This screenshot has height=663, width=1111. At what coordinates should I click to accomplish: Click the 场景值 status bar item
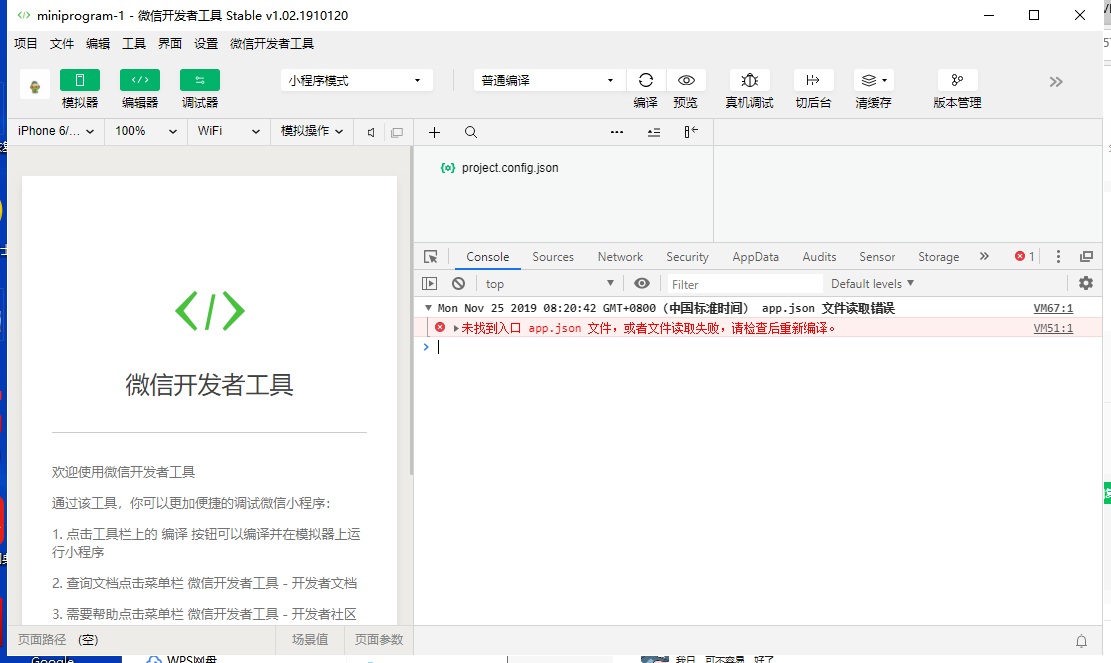pyautogui.click(x=310, y=640)
